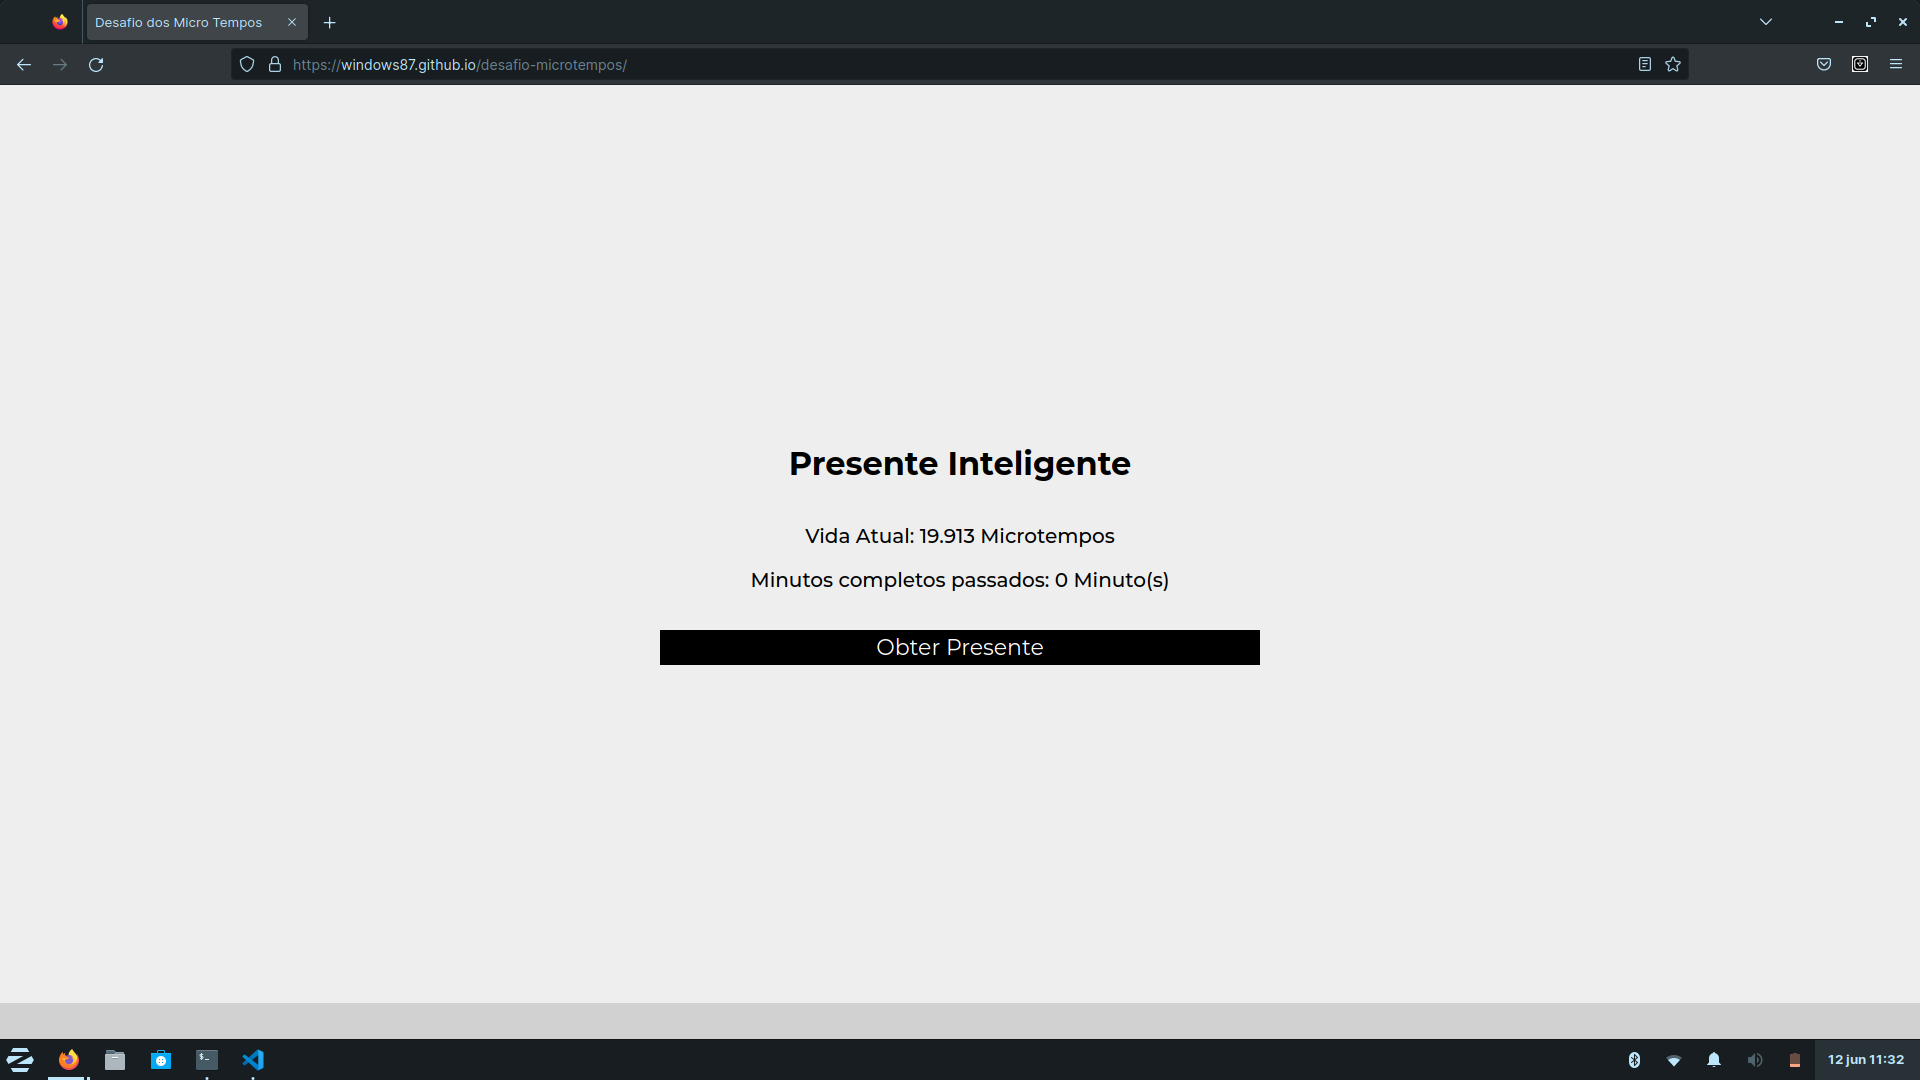Open the terminal from the taskbar

pos(207,1059)
